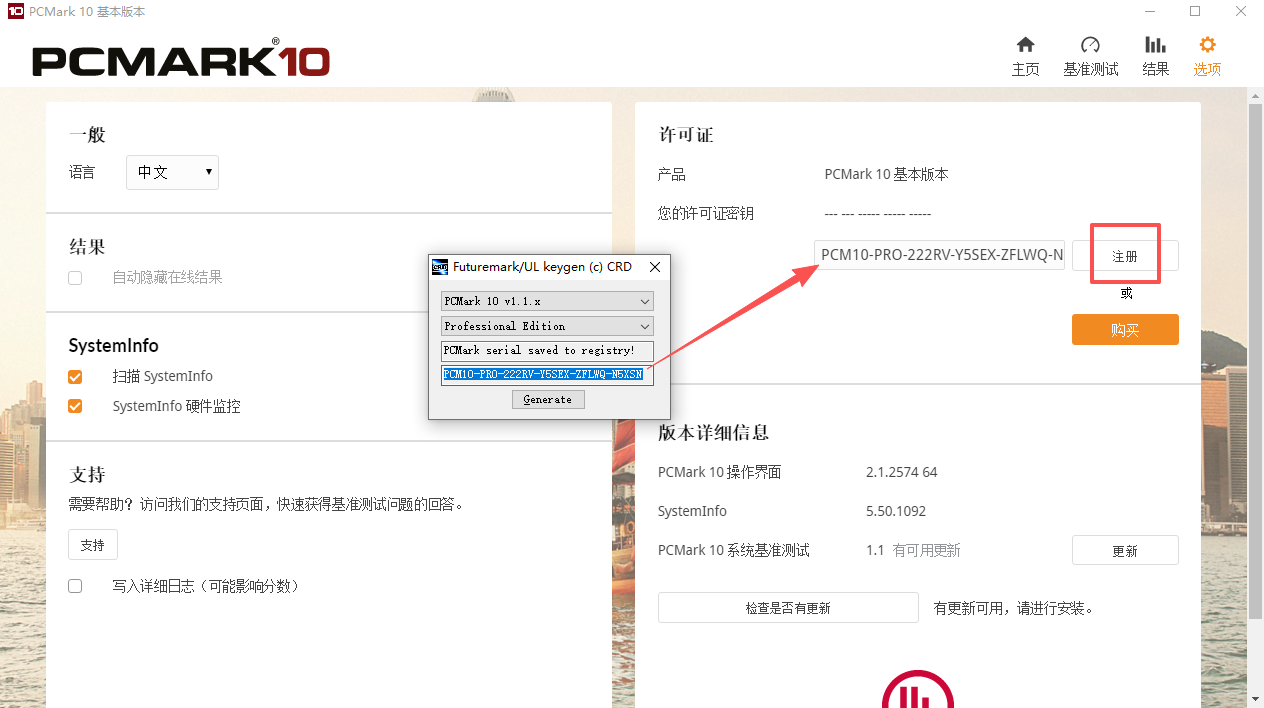Expand the Professional Edition dropdown in keygen
This screenshot has height=708, width=1264.
(547, 326)
